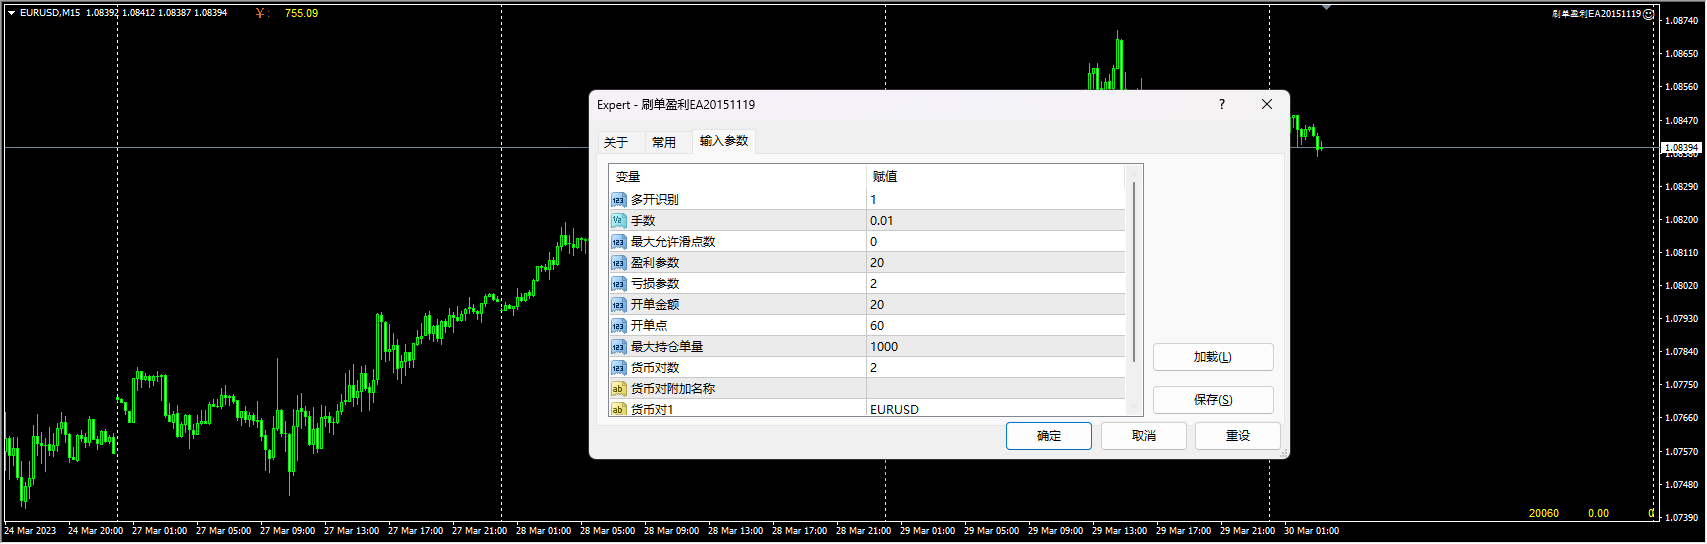Screen dimensions: 1707x544
Task: Click the help question mark in dialog title
Action: coord(1221,104)
